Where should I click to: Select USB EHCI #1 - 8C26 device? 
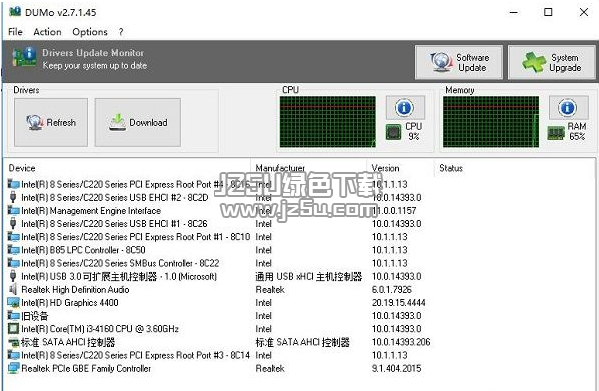click(x=114, y=223)
